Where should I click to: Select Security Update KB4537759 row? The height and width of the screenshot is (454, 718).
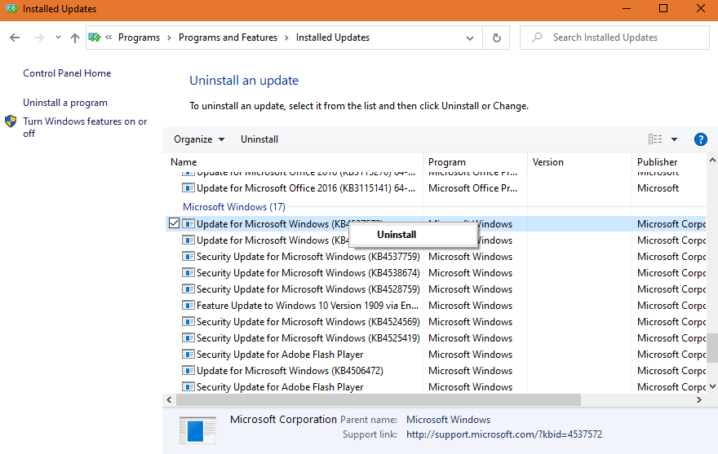pos(308,257)
